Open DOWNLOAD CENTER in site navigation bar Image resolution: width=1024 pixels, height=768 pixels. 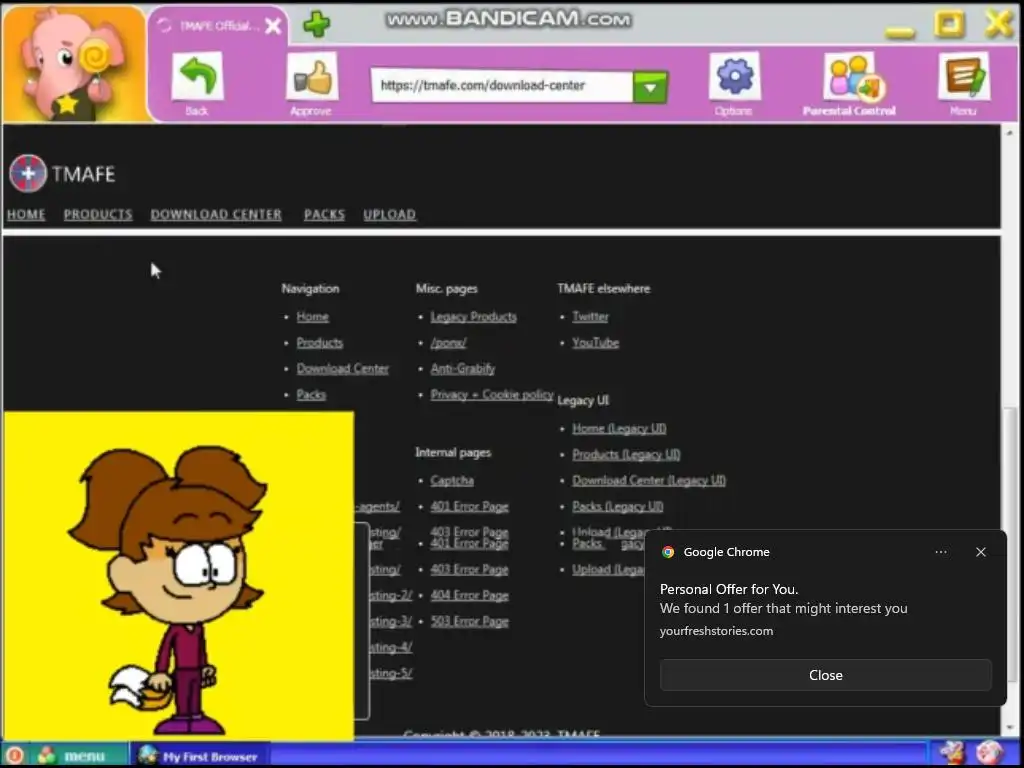click(216, 214)
